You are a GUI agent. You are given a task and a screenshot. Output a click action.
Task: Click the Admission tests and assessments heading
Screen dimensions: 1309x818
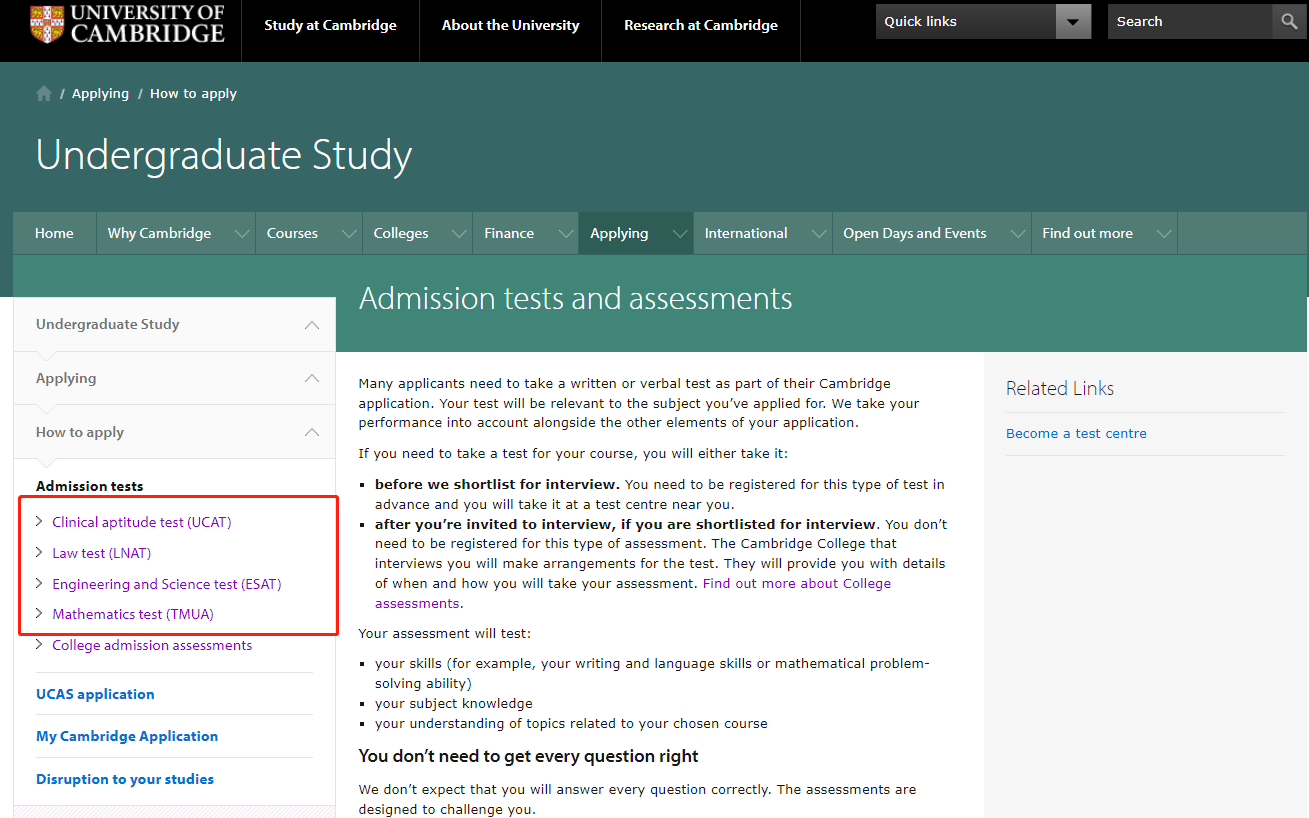click(576, 298)
